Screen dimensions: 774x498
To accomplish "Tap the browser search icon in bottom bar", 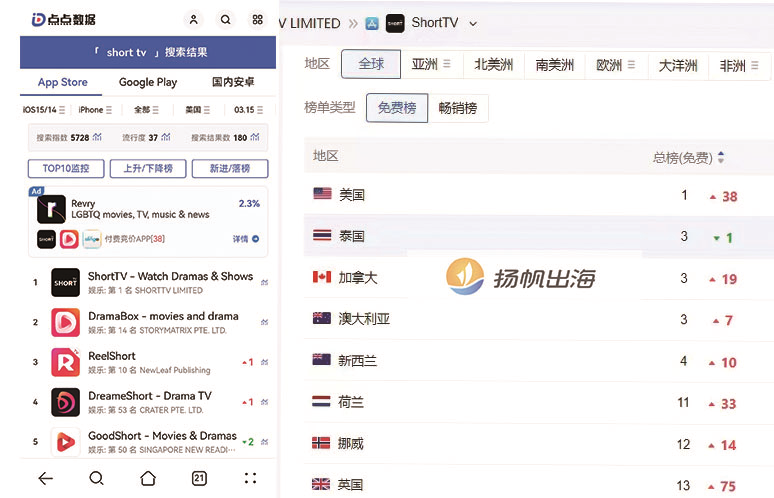I will click(x=96, y=478).
